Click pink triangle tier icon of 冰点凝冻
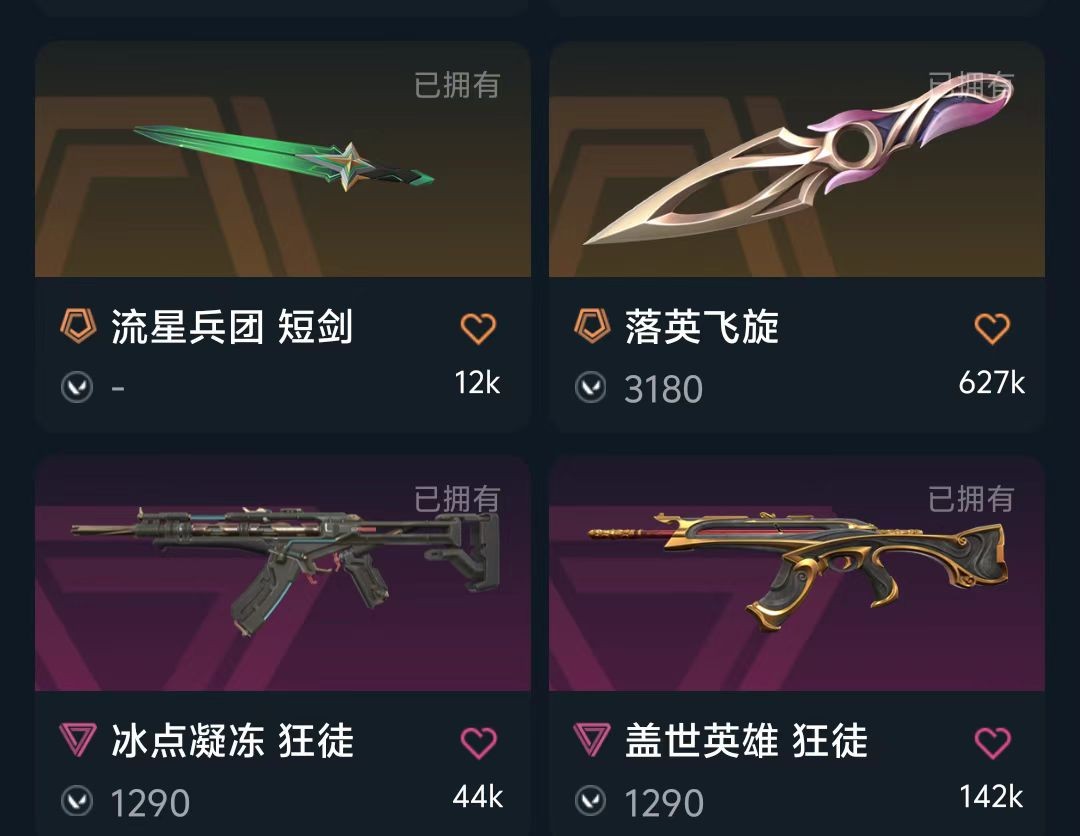Screen dimensions: 1080x836 pos(78,740)
